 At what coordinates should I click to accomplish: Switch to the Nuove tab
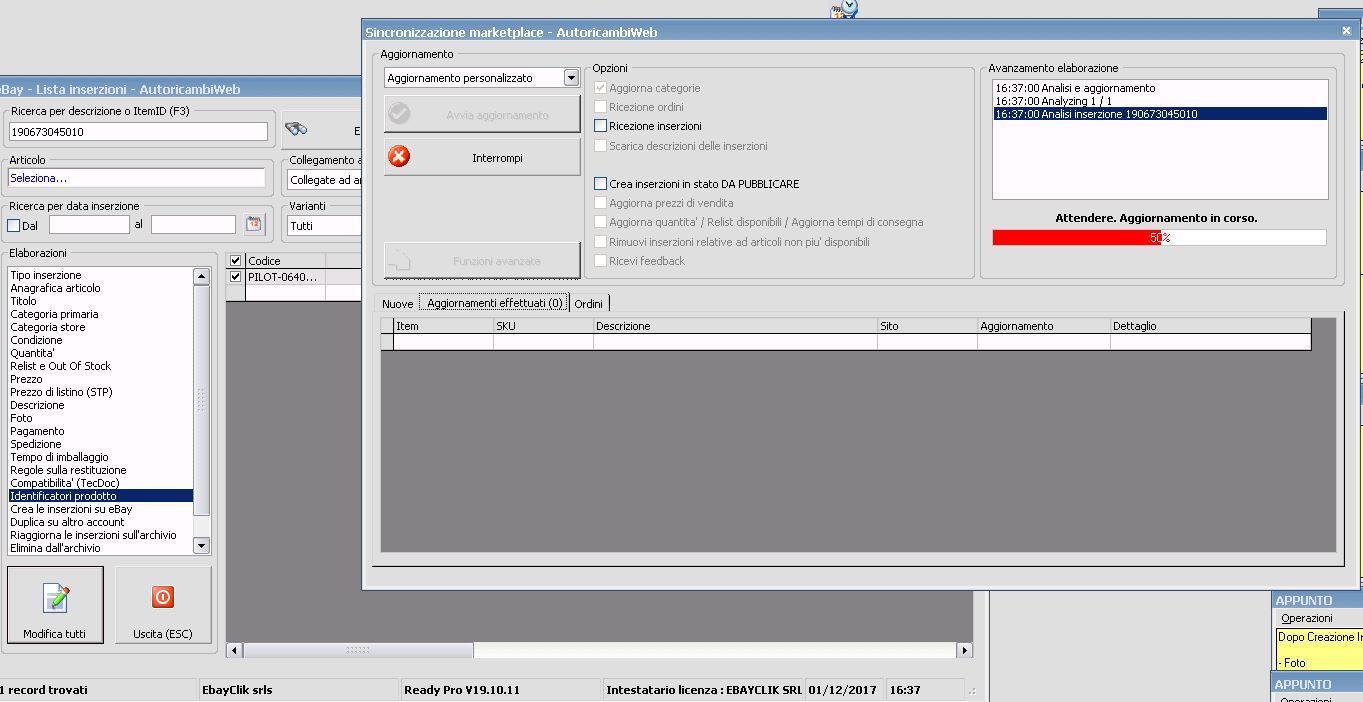tap(397, 303)
